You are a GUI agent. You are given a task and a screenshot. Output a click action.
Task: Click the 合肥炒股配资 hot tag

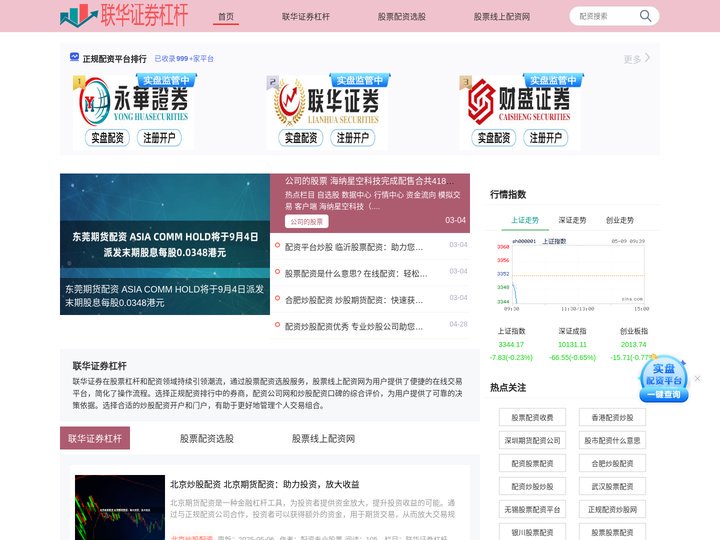pyautogui.click(x=612, y=463)
